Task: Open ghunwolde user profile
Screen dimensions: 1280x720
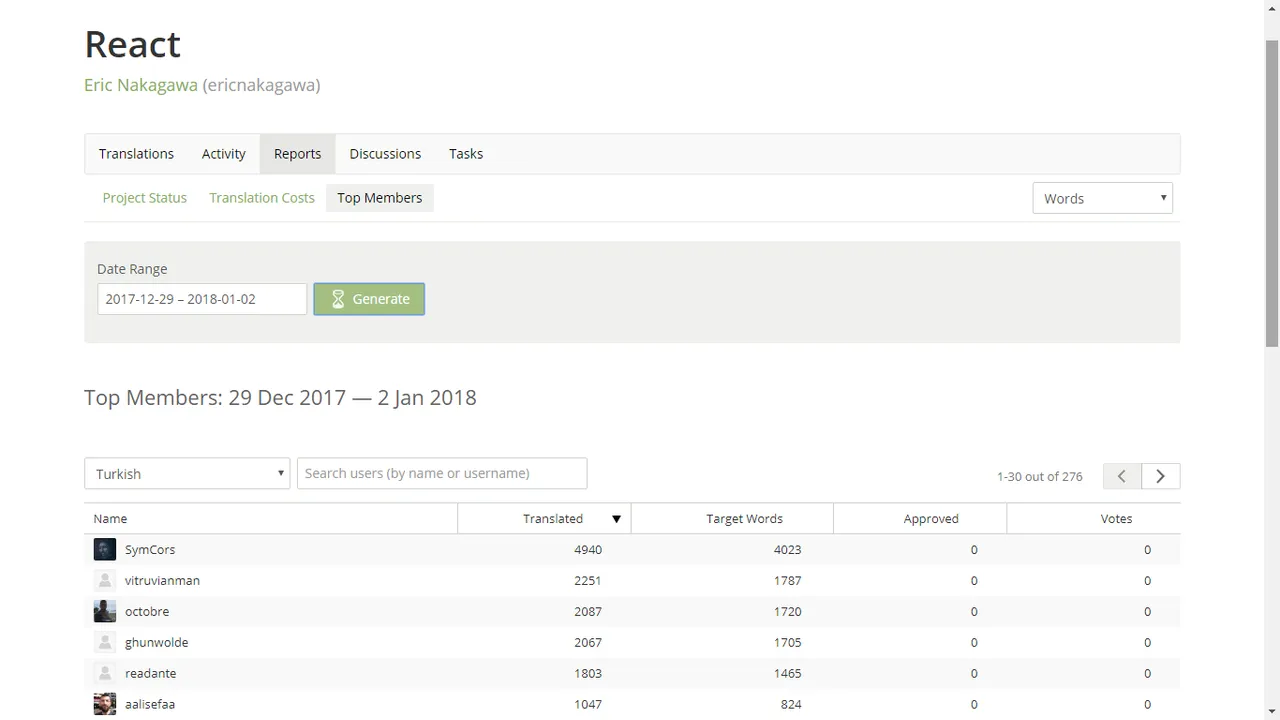Action: point(156,642)
